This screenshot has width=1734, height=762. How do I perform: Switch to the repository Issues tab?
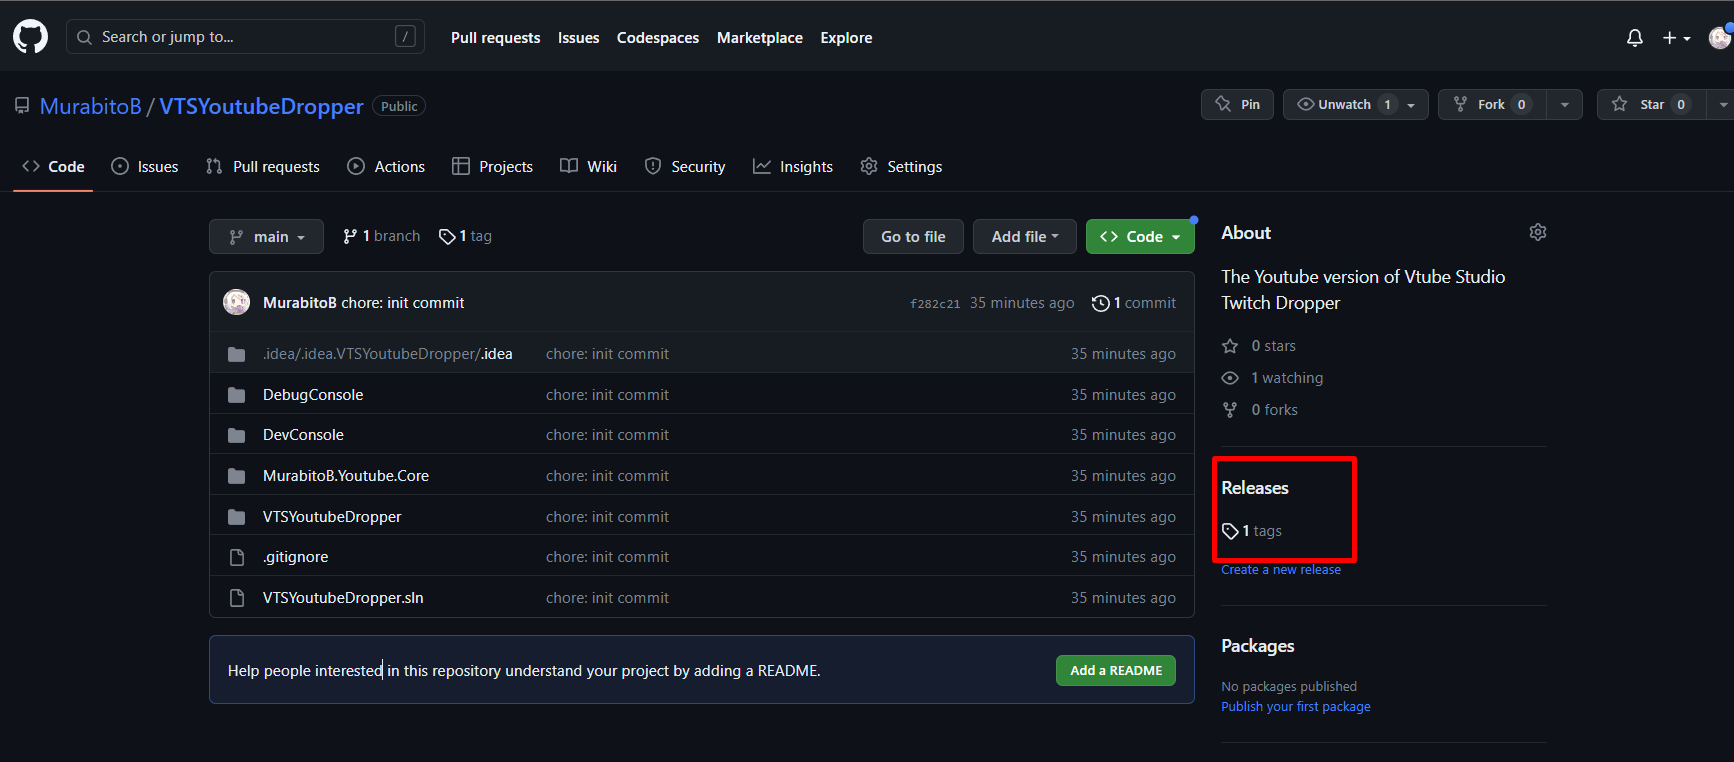point(145,167)
